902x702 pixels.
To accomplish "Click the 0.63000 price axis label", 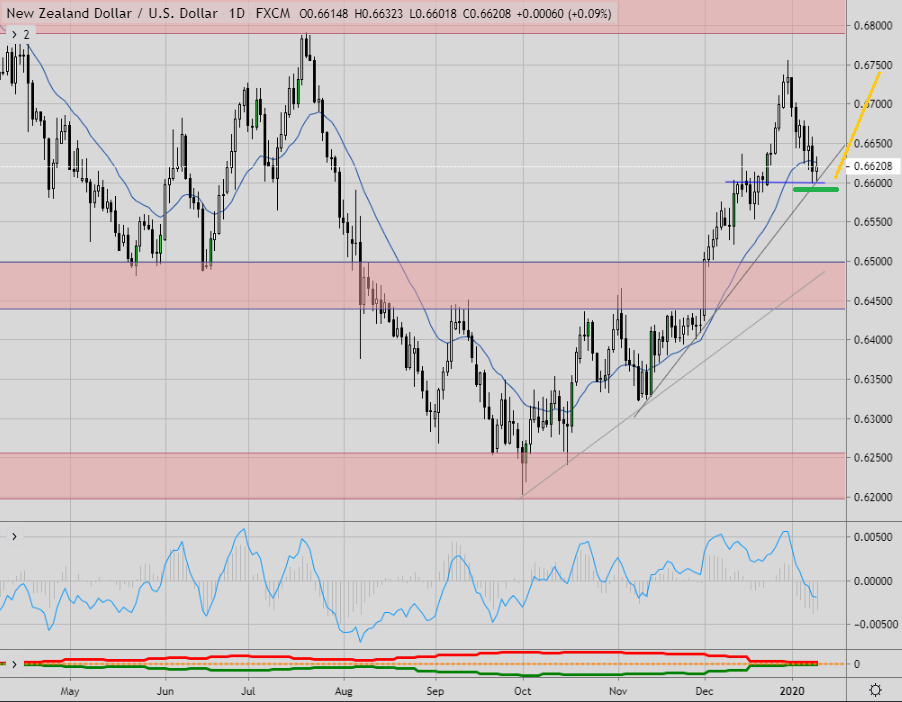I will [x=873, y=419].
